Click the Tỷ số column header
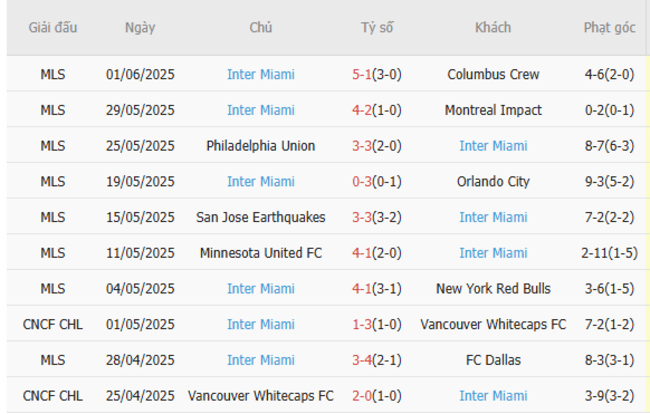The width and height of the screenshot is (650, 414). pos(377,28)
